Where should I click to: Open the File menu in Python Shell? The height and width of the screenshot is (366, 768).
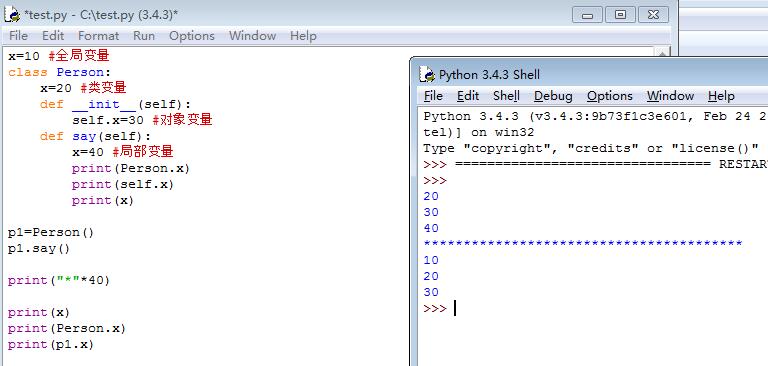coord(433,96)
